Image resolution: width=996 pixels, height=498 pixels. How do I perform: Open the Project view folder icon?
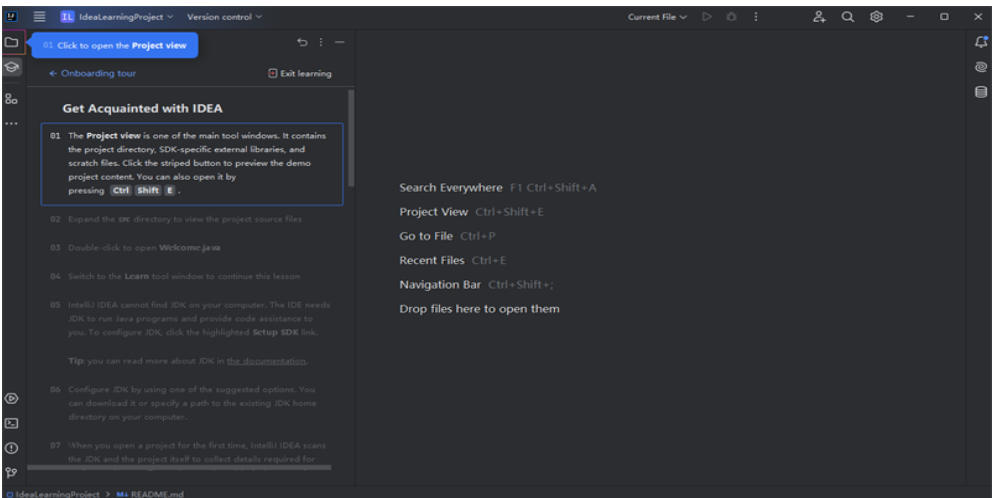coord(12,44)
